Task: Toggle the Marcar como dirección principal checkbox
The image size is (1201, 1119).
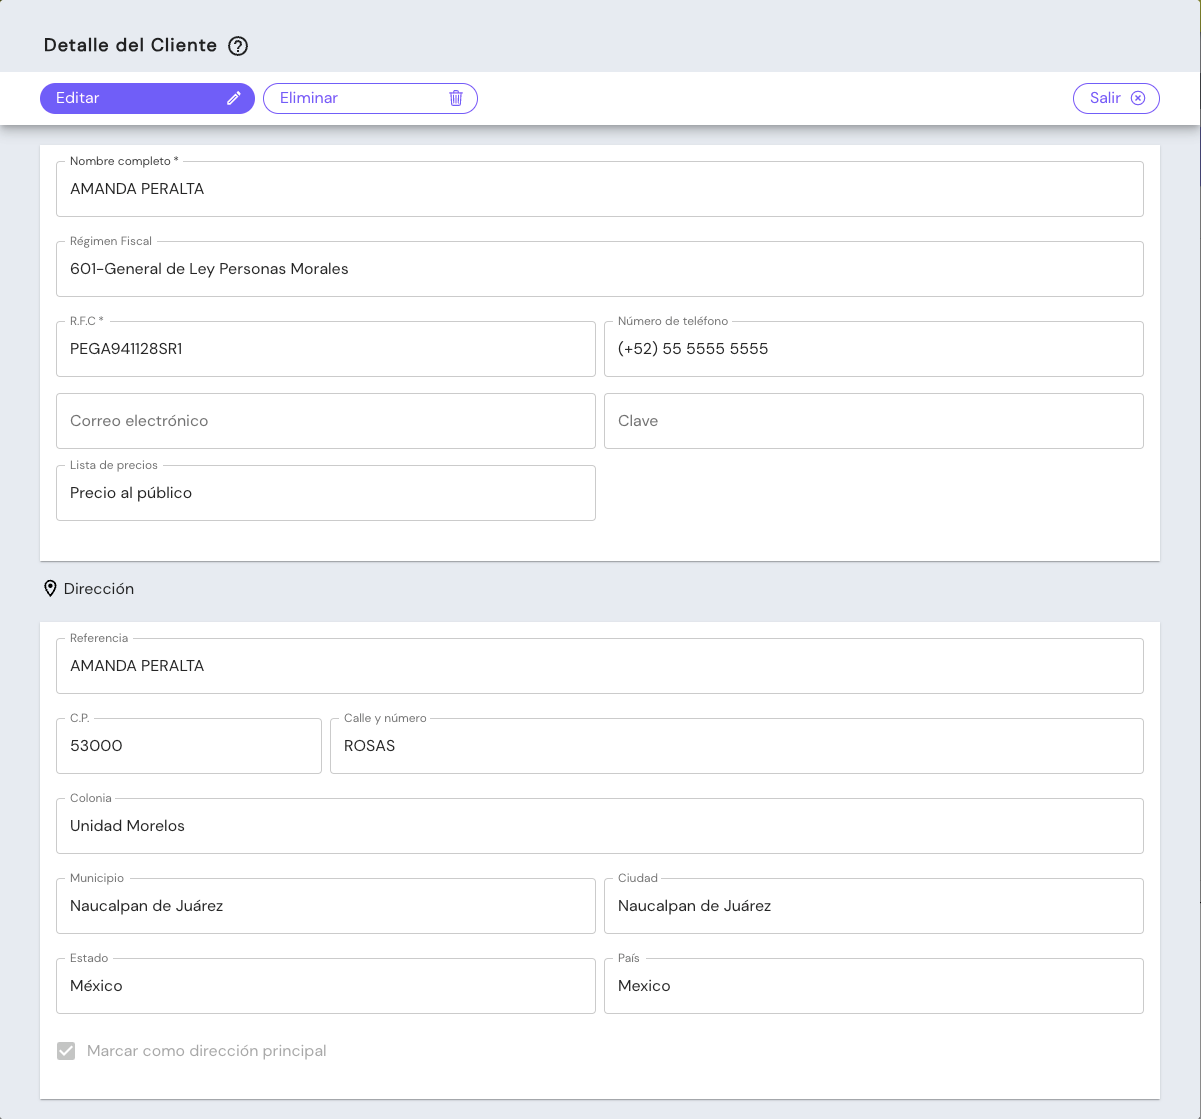Action: point(66,1051)
